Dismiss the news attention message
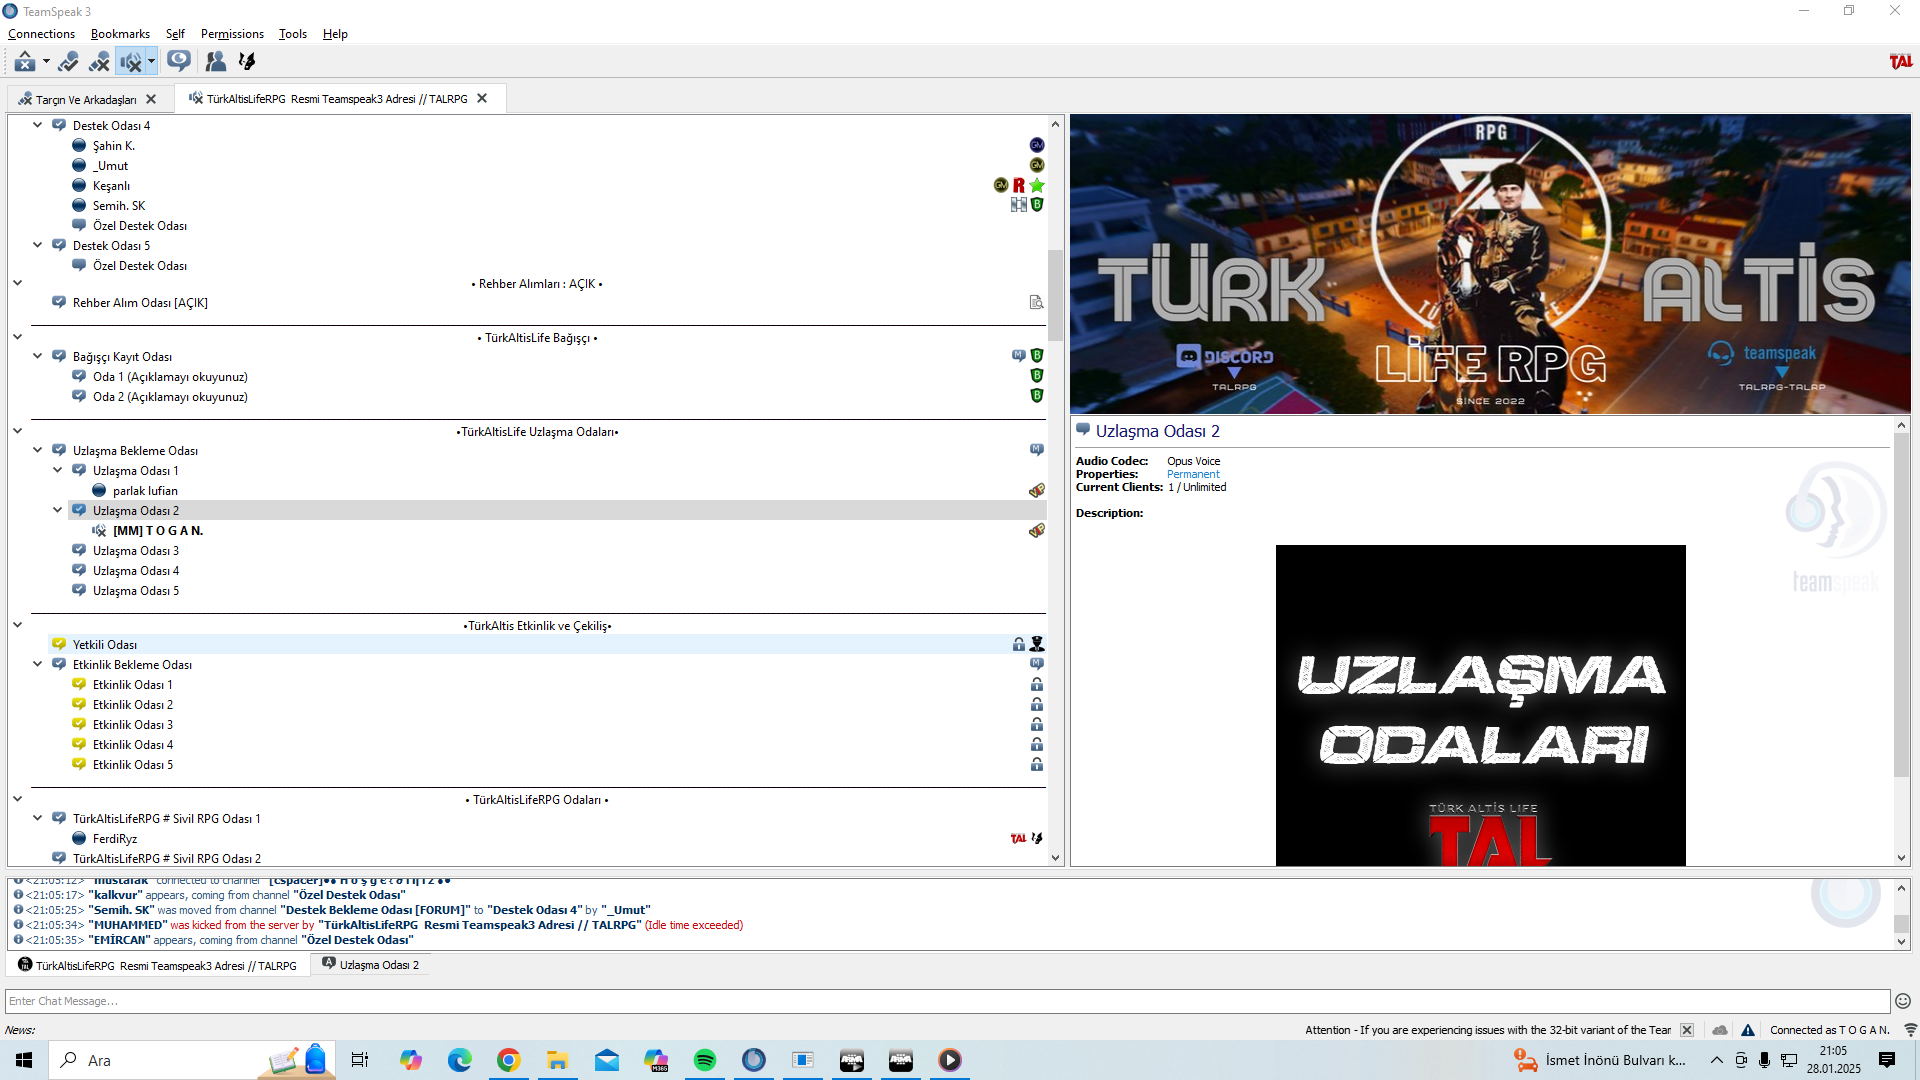The height and width of the screenshot is (1080, 1920). 1687,1030
